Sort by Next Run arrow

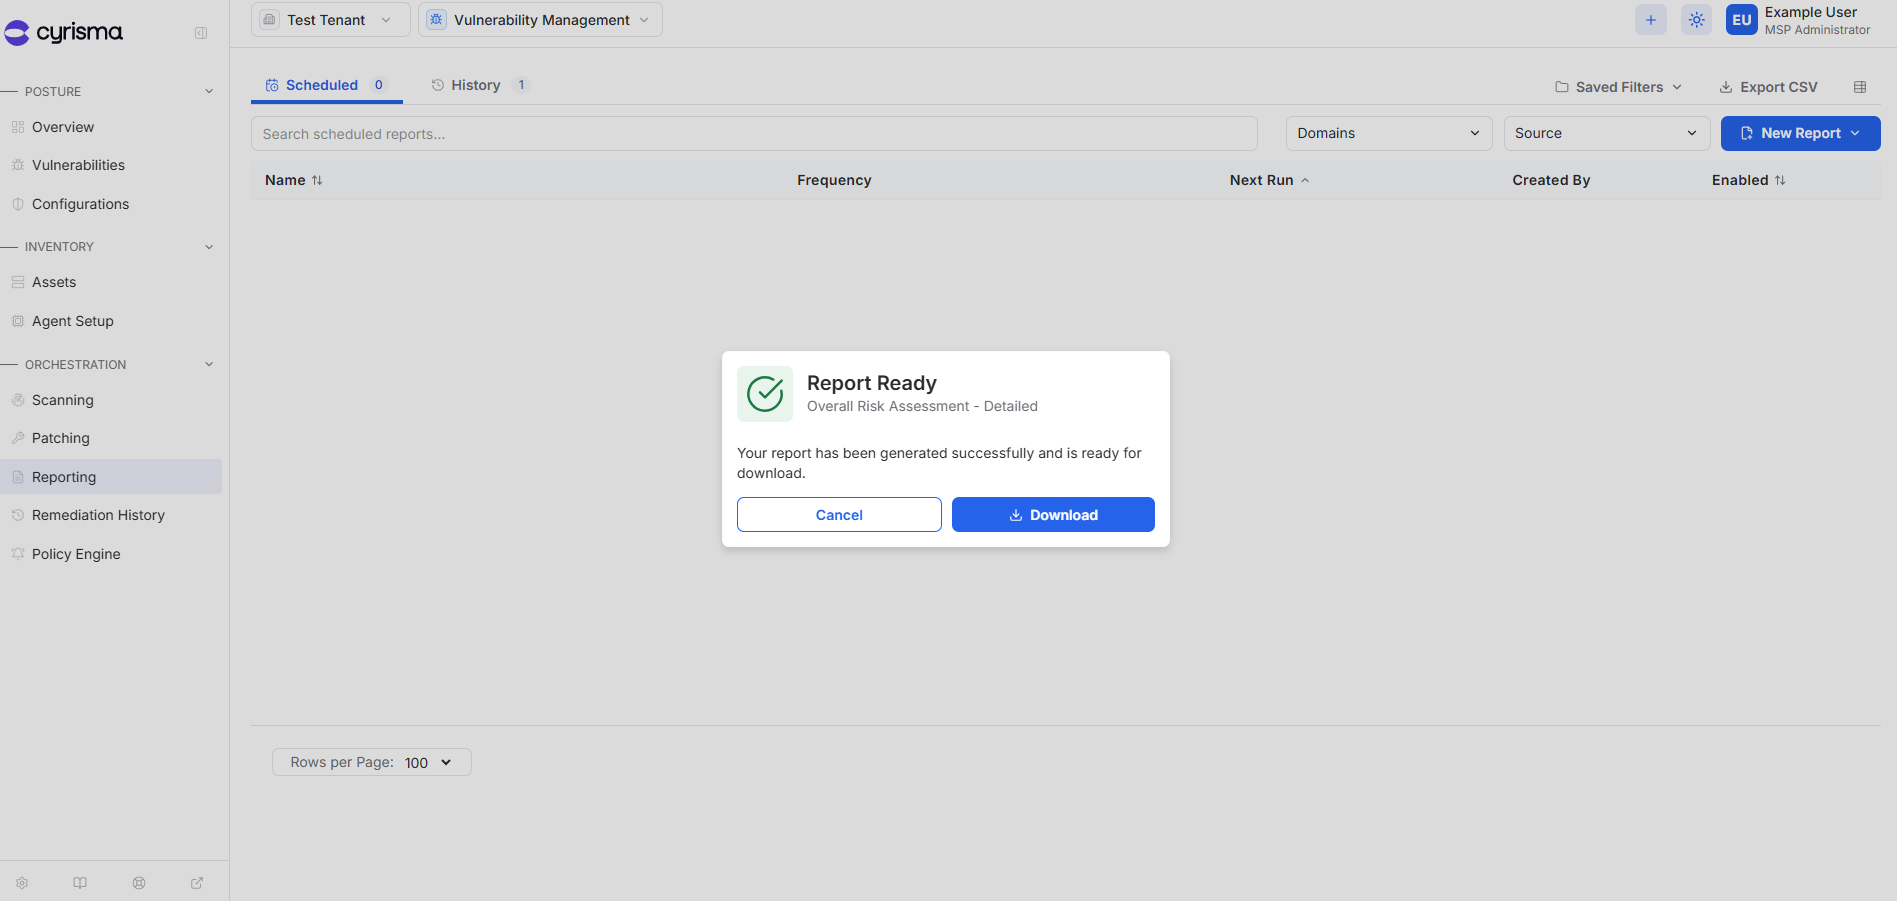pos(1305,180)
